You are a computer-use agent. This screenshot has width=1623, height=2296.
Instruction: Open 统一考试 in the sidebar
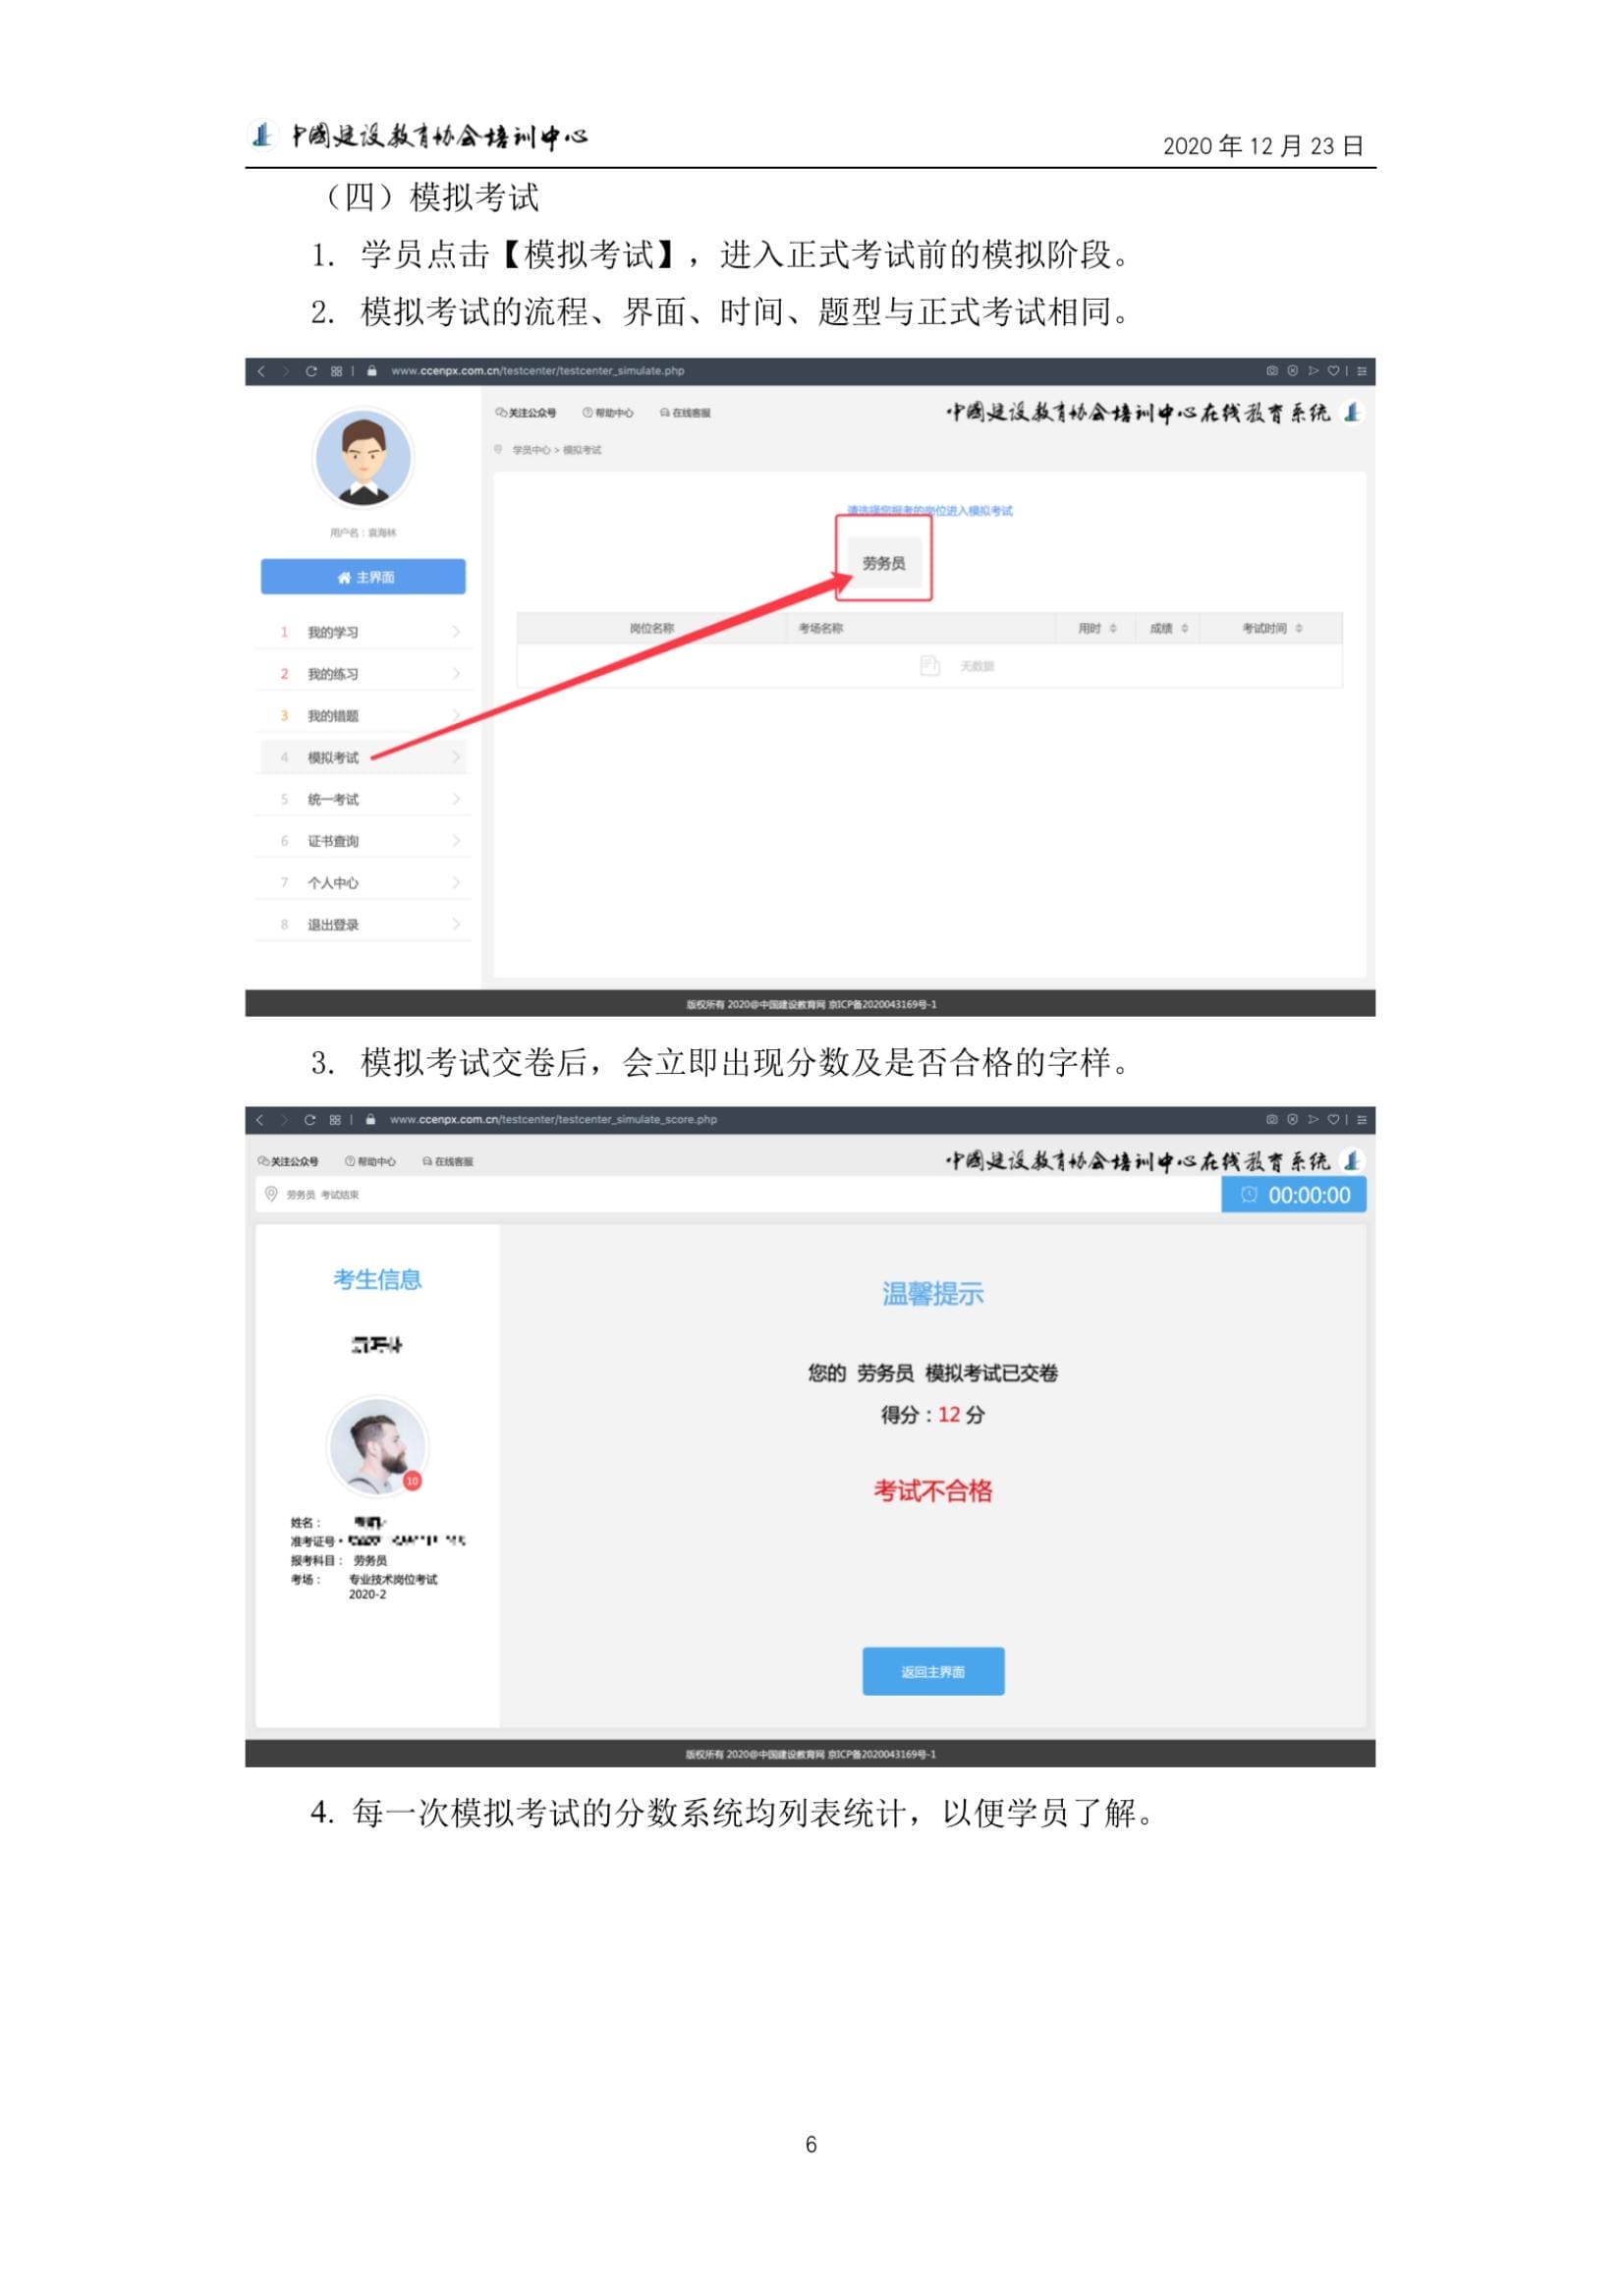(363, 799)
